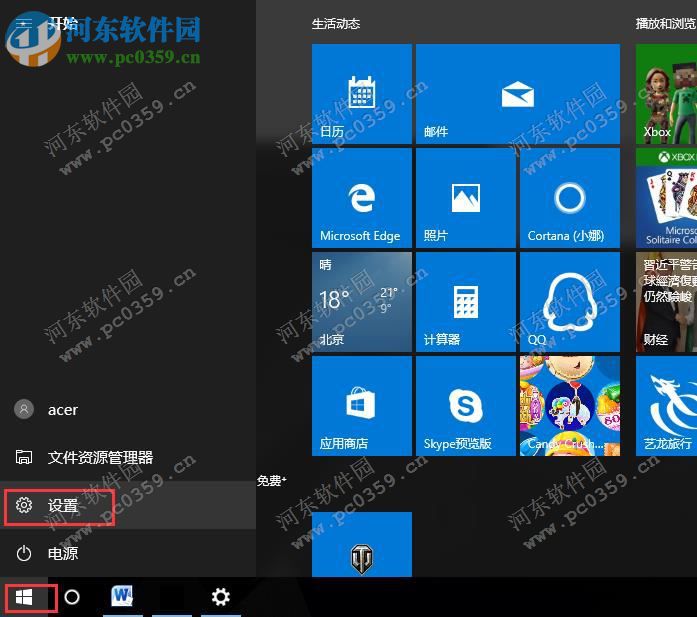Image resolution: width=697 pixels, height=617 pixels.
Task: Open the Mail (邮件) tile
Action: (518, 94)
